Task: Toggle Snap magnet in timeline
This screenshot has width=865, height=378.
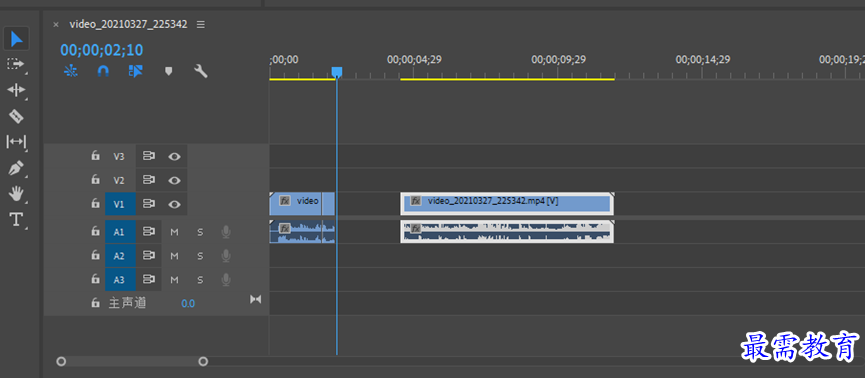Action: tap(103, 71)
